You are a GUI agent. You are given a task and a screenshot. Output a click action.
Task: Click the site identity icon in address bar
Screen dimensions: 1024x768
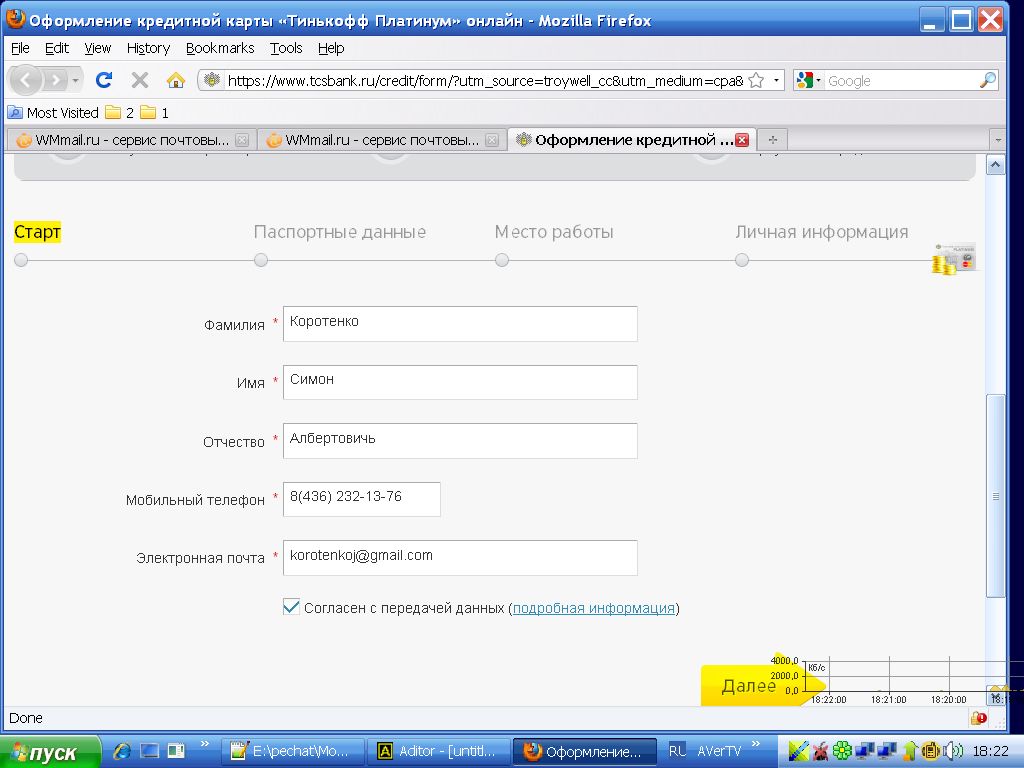(x=212, y=80)
